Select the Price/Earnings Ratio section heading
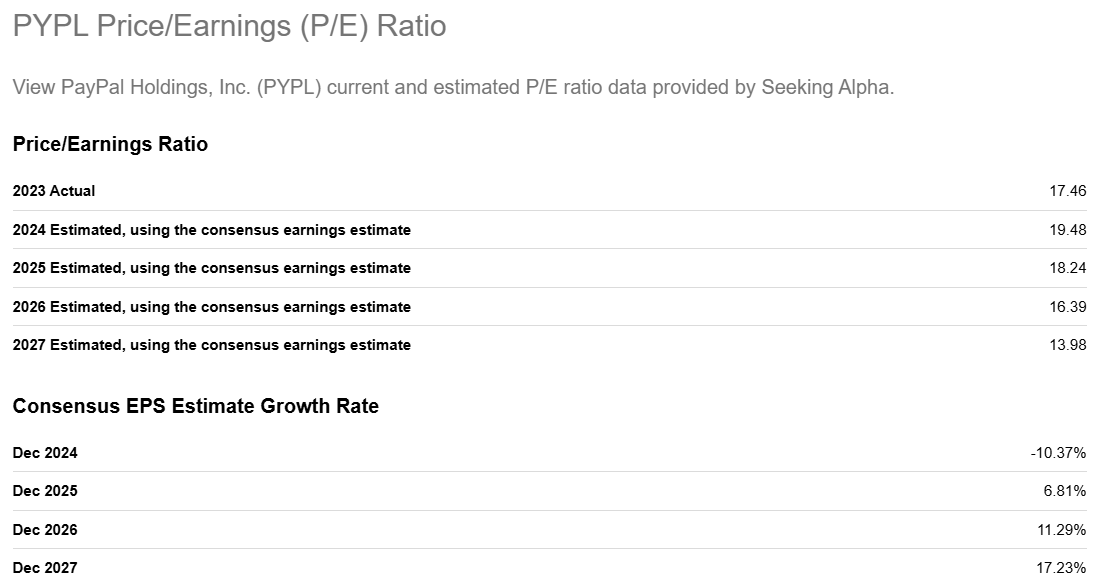This screenshot has height=584, width=1106. click(x=110, y=144)
